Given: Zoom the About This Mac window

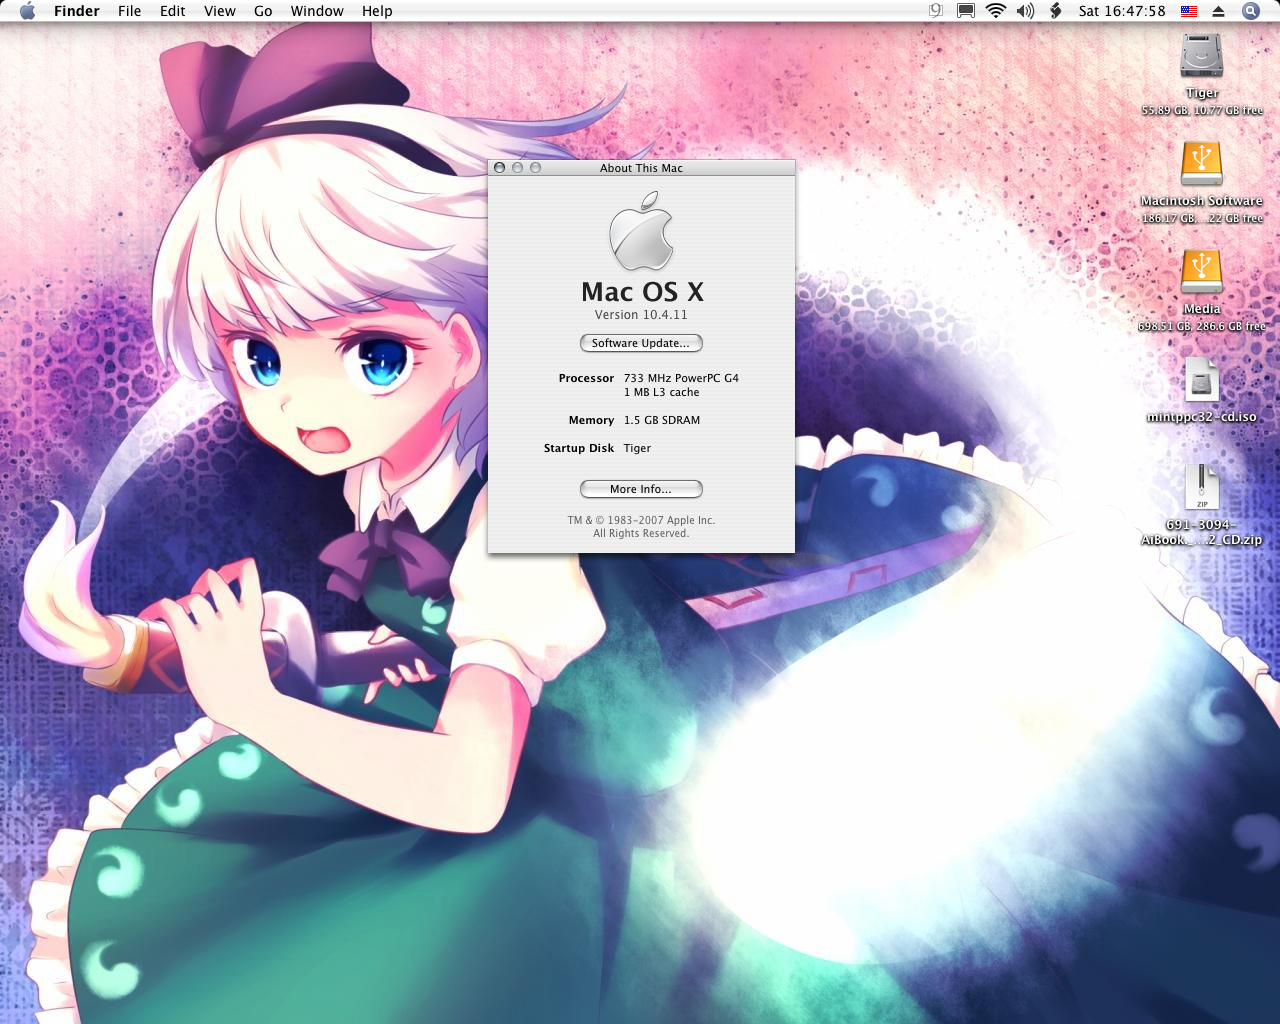Looking at the screenshot, I should (535, 168).
